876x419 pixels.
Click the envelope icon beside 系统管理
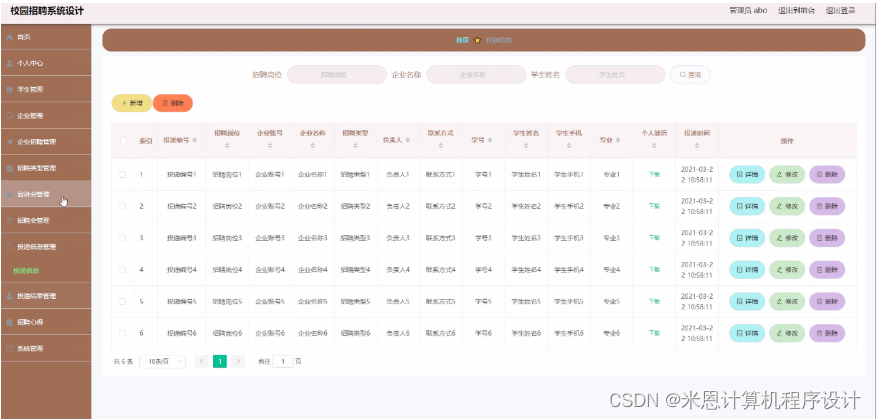pyautogui.click(x=9, y=349)
